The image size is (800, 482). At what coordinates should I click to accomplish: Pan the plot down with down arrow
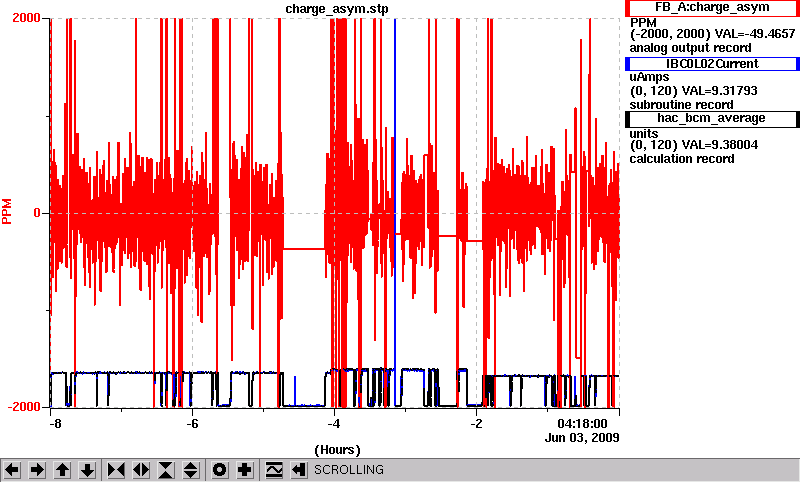point(88,470)
